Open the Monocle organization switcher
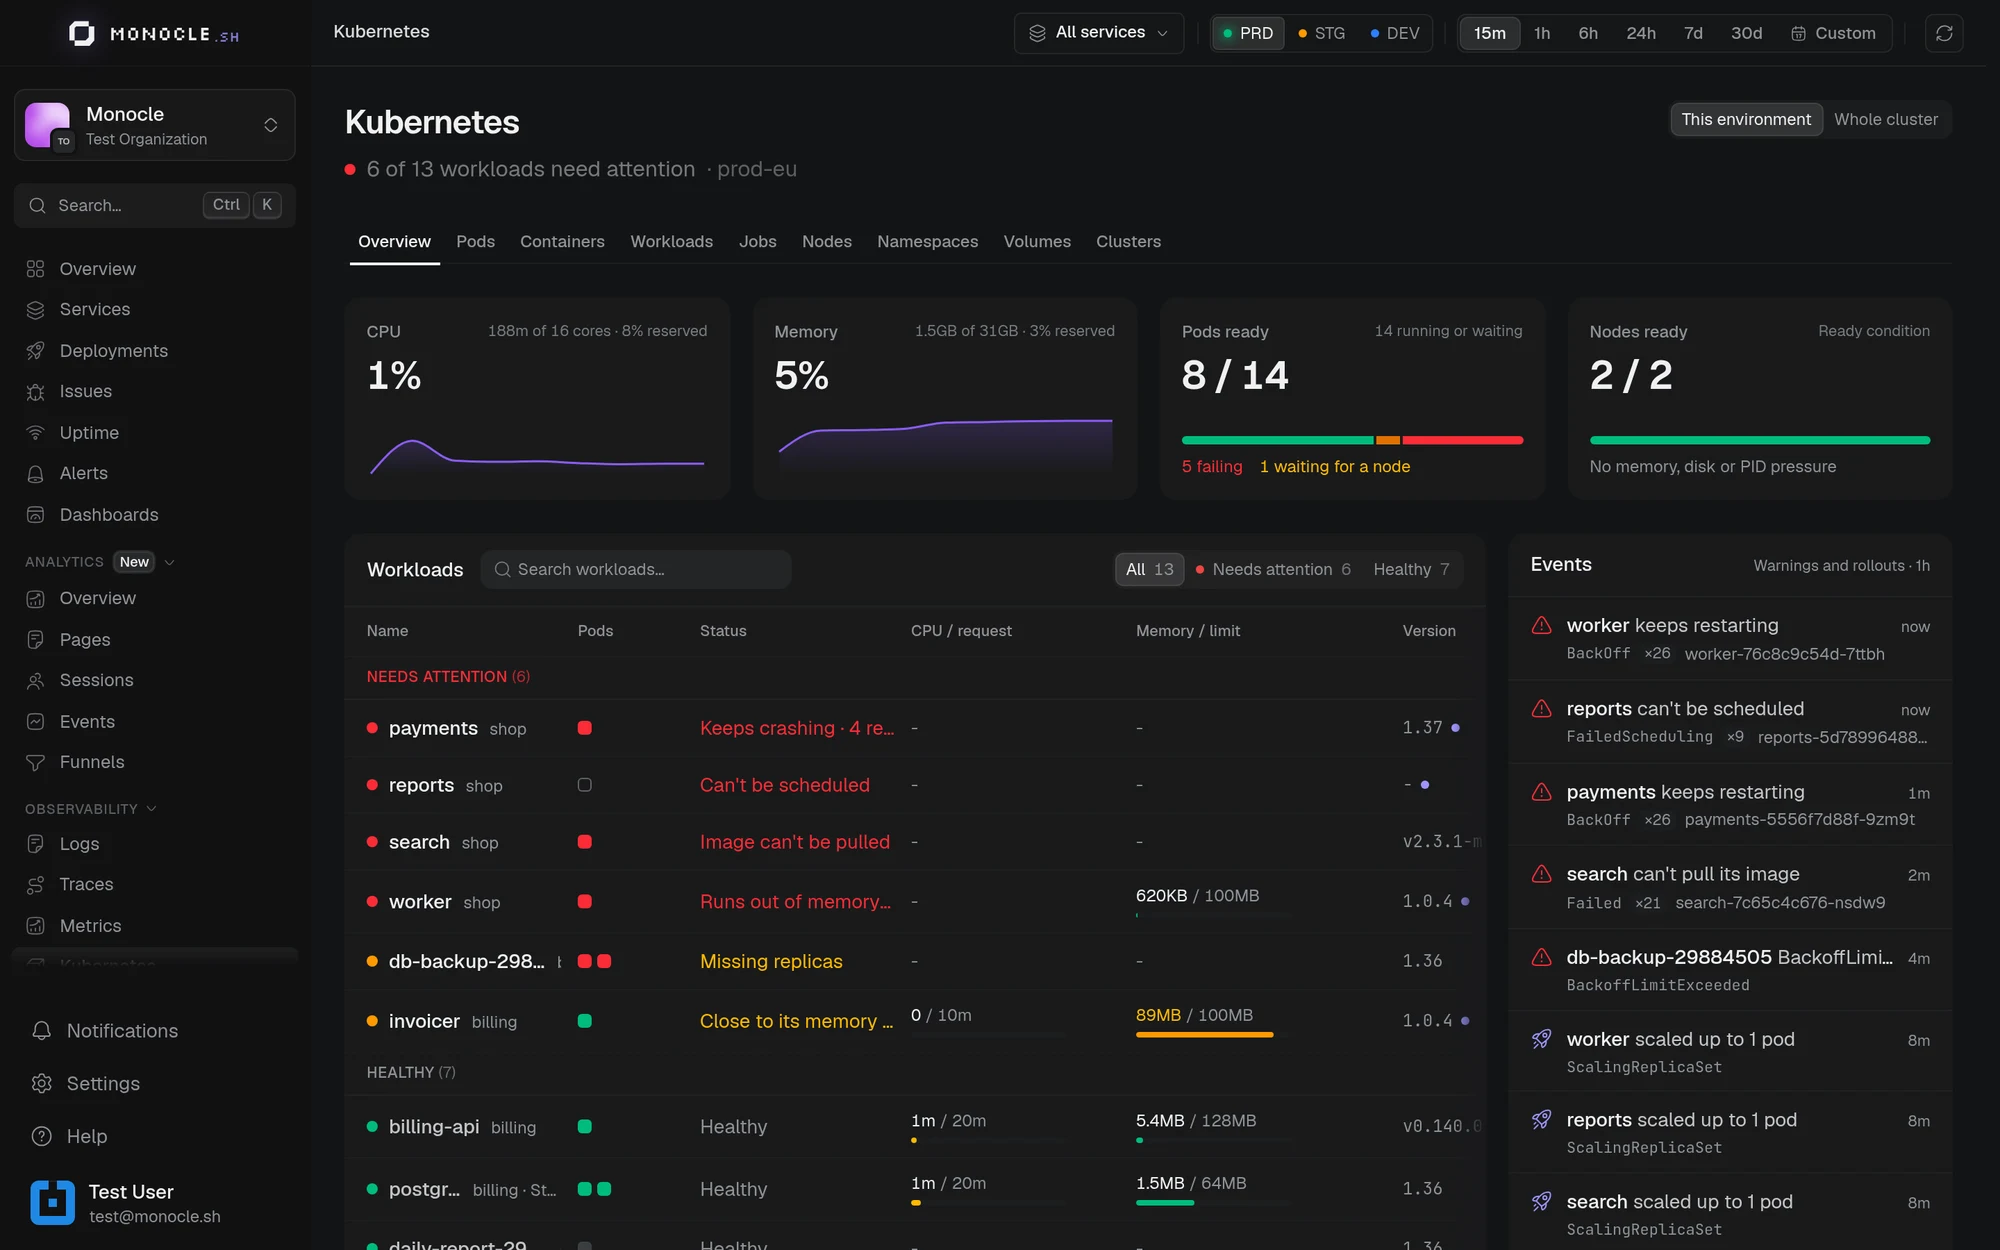 coord(155,125)
